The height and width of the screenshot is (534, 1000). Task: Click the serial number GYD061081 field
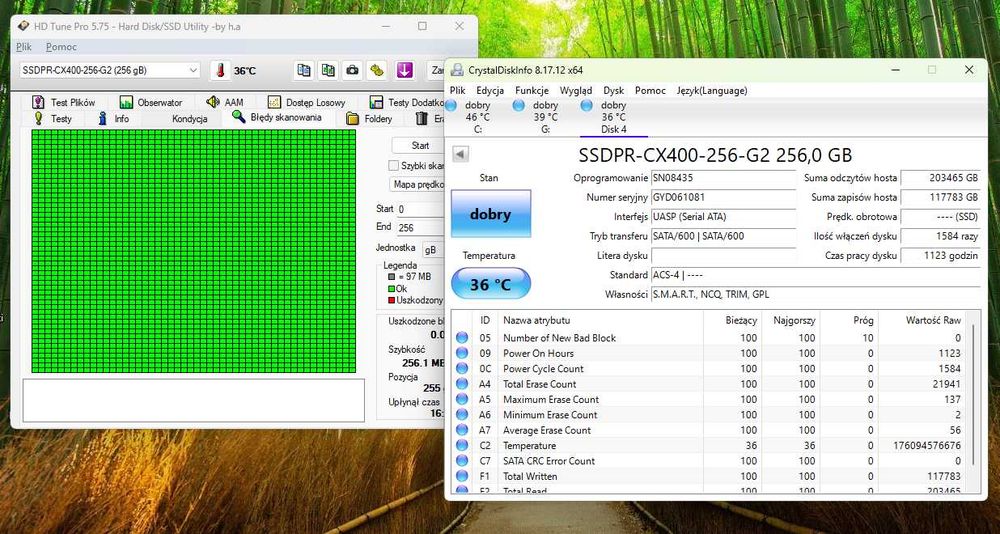point(723,198)
